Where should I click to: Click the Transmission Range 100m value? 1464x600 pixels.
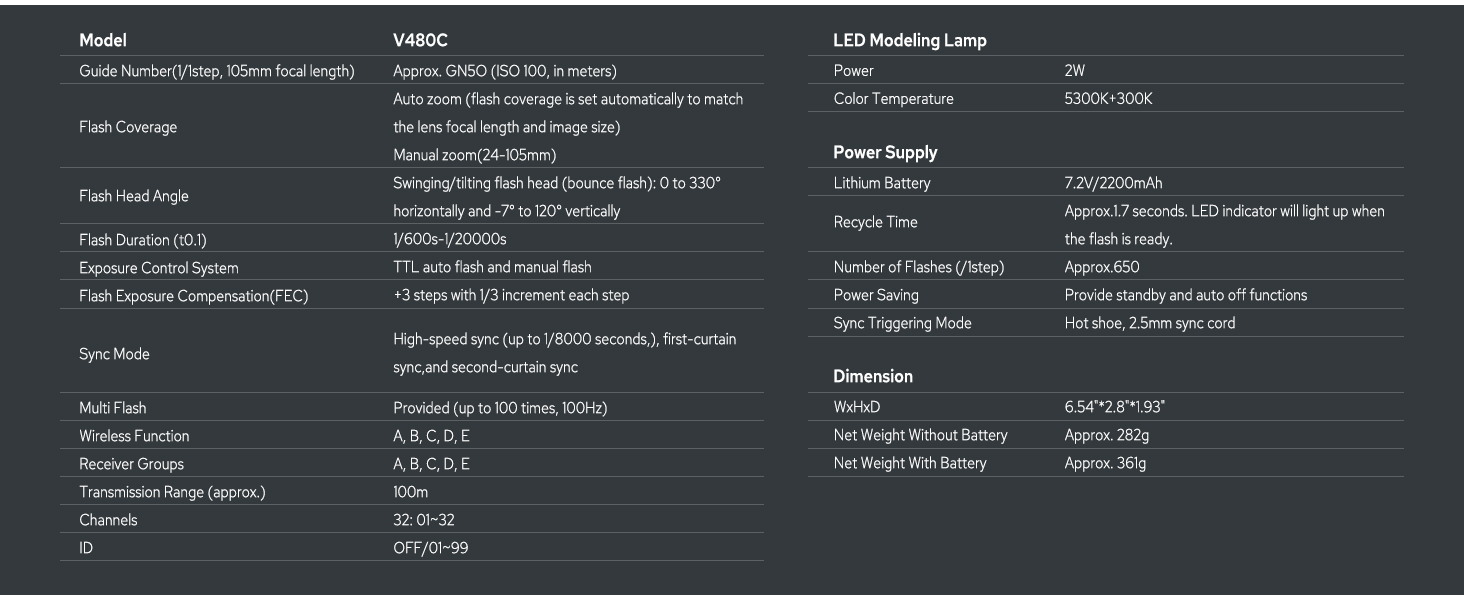410,492
